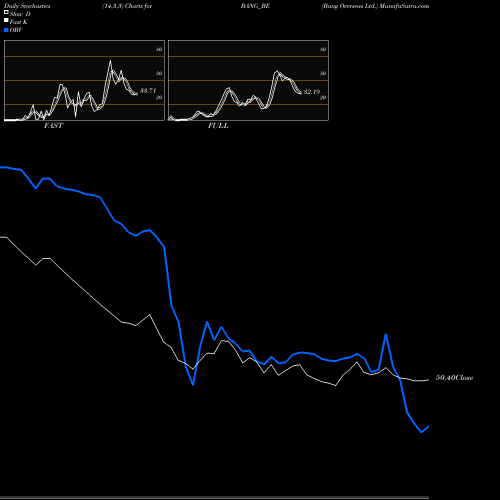
Task: Click the 'FULL' chart label
Action: tap(218, 126)
